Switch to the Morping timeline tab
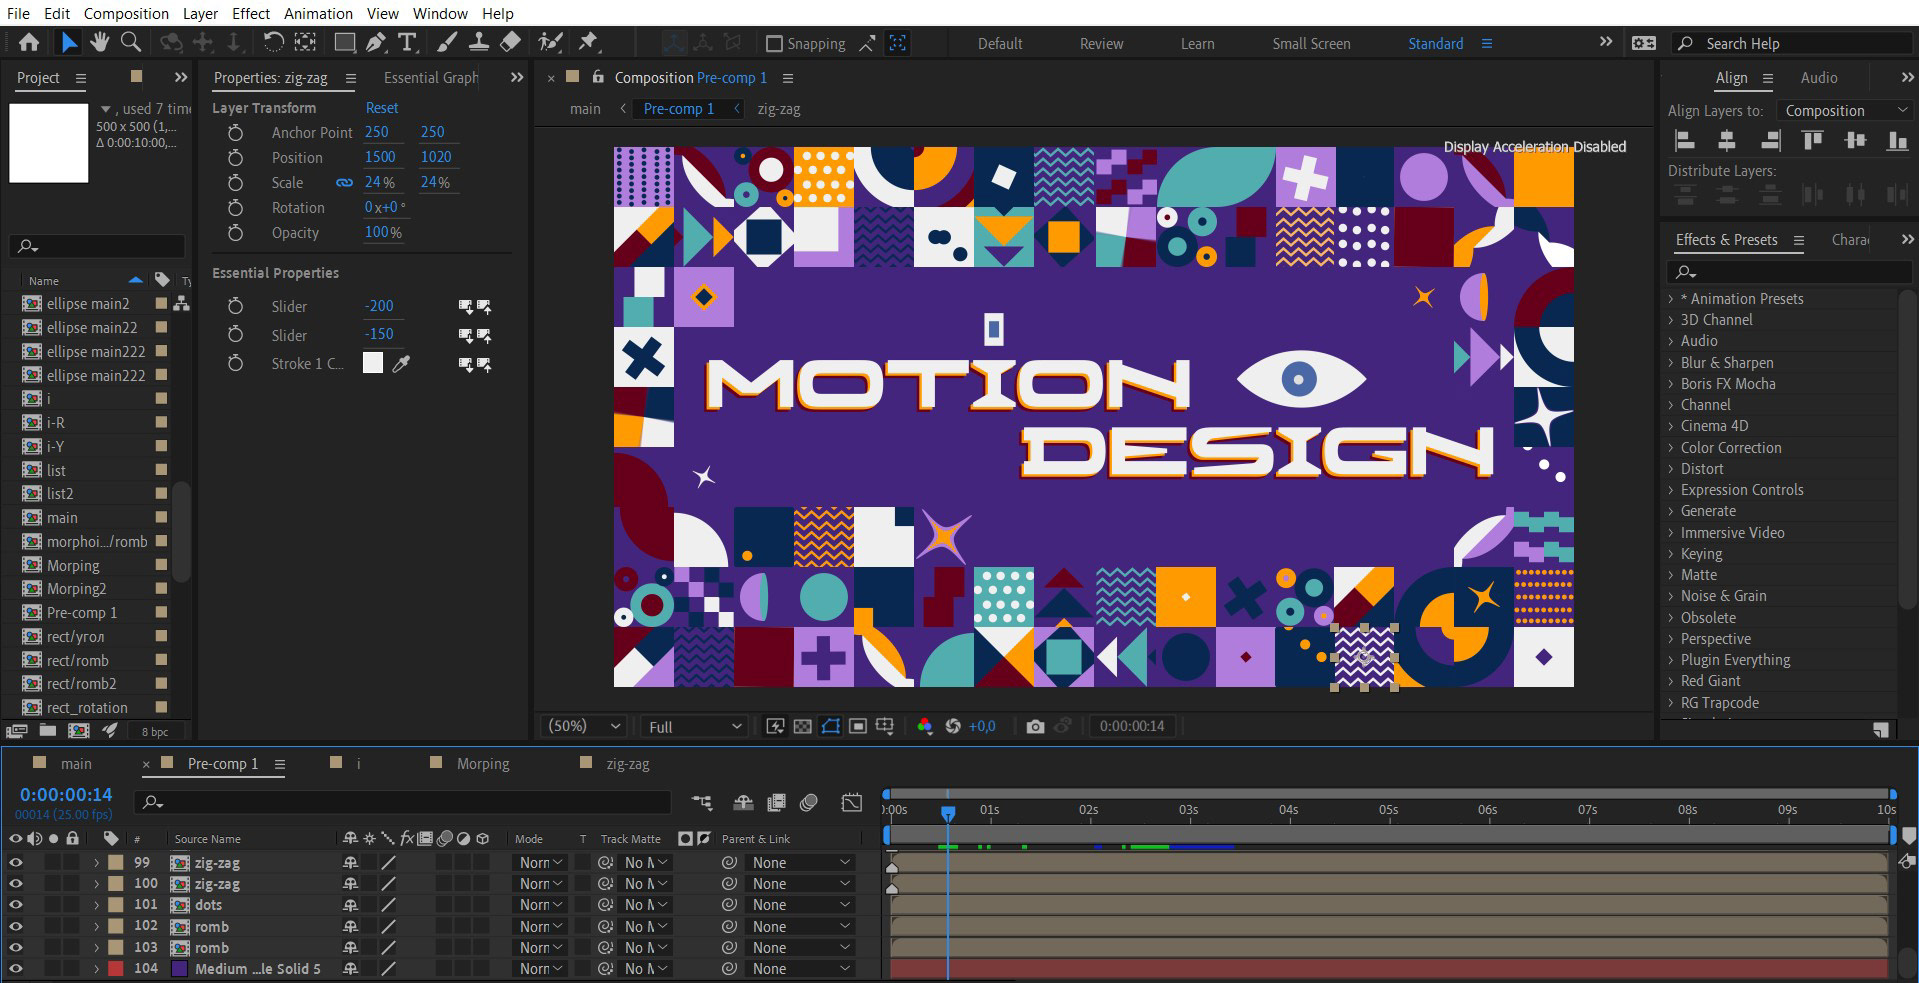Image resolution: width=1919 pixels, height=983 pixels. click(x=483, y=764)
